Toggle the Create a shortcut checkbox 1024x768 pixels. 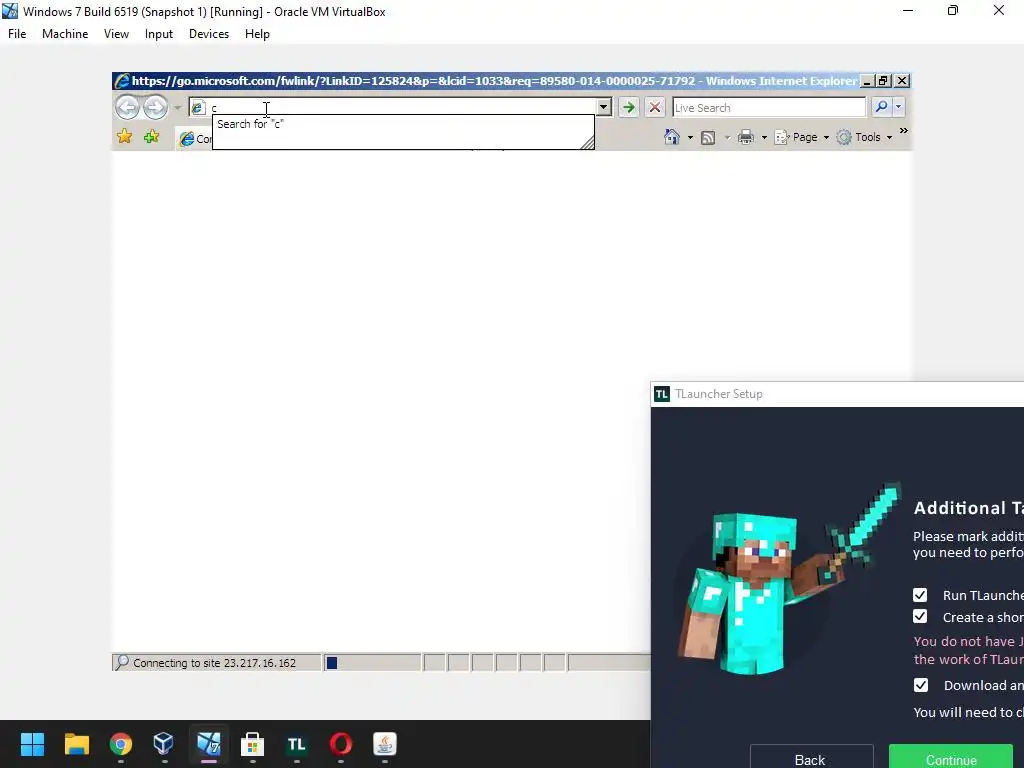(x=920, y=616)
